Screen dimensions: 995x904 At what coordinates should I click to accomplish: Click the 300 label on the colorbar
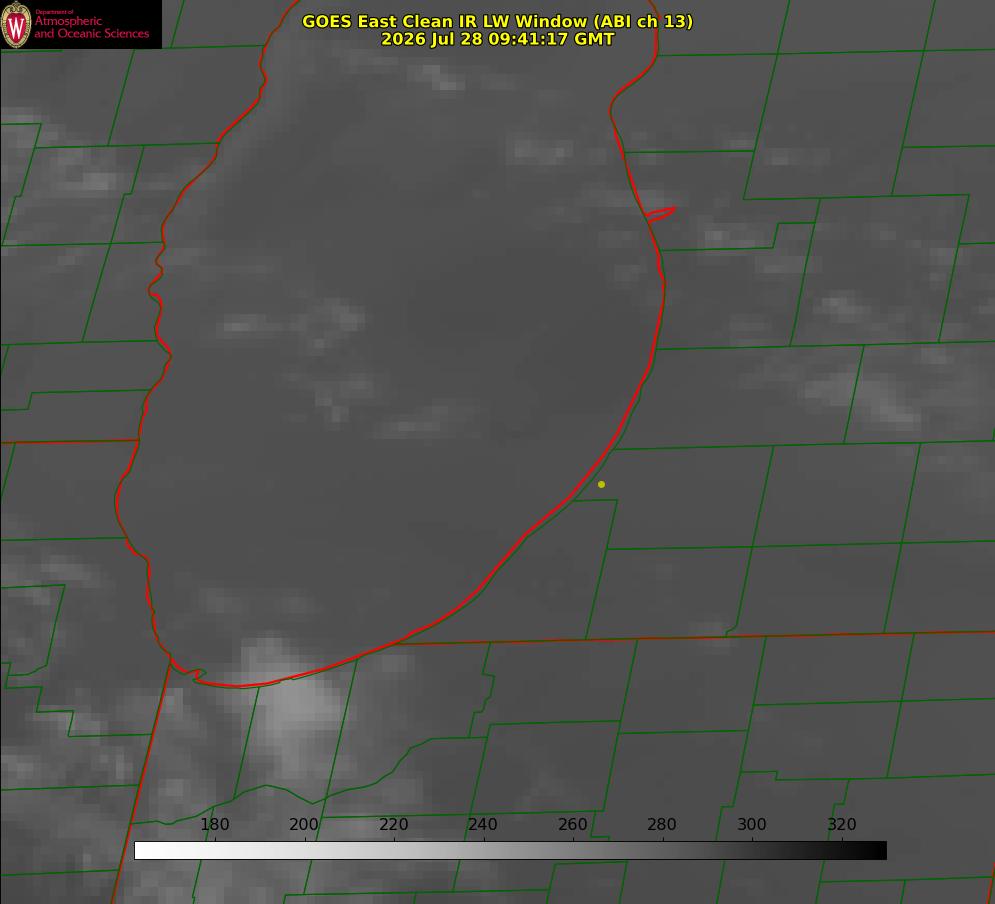pyautogui.click(x=752, y=824)
